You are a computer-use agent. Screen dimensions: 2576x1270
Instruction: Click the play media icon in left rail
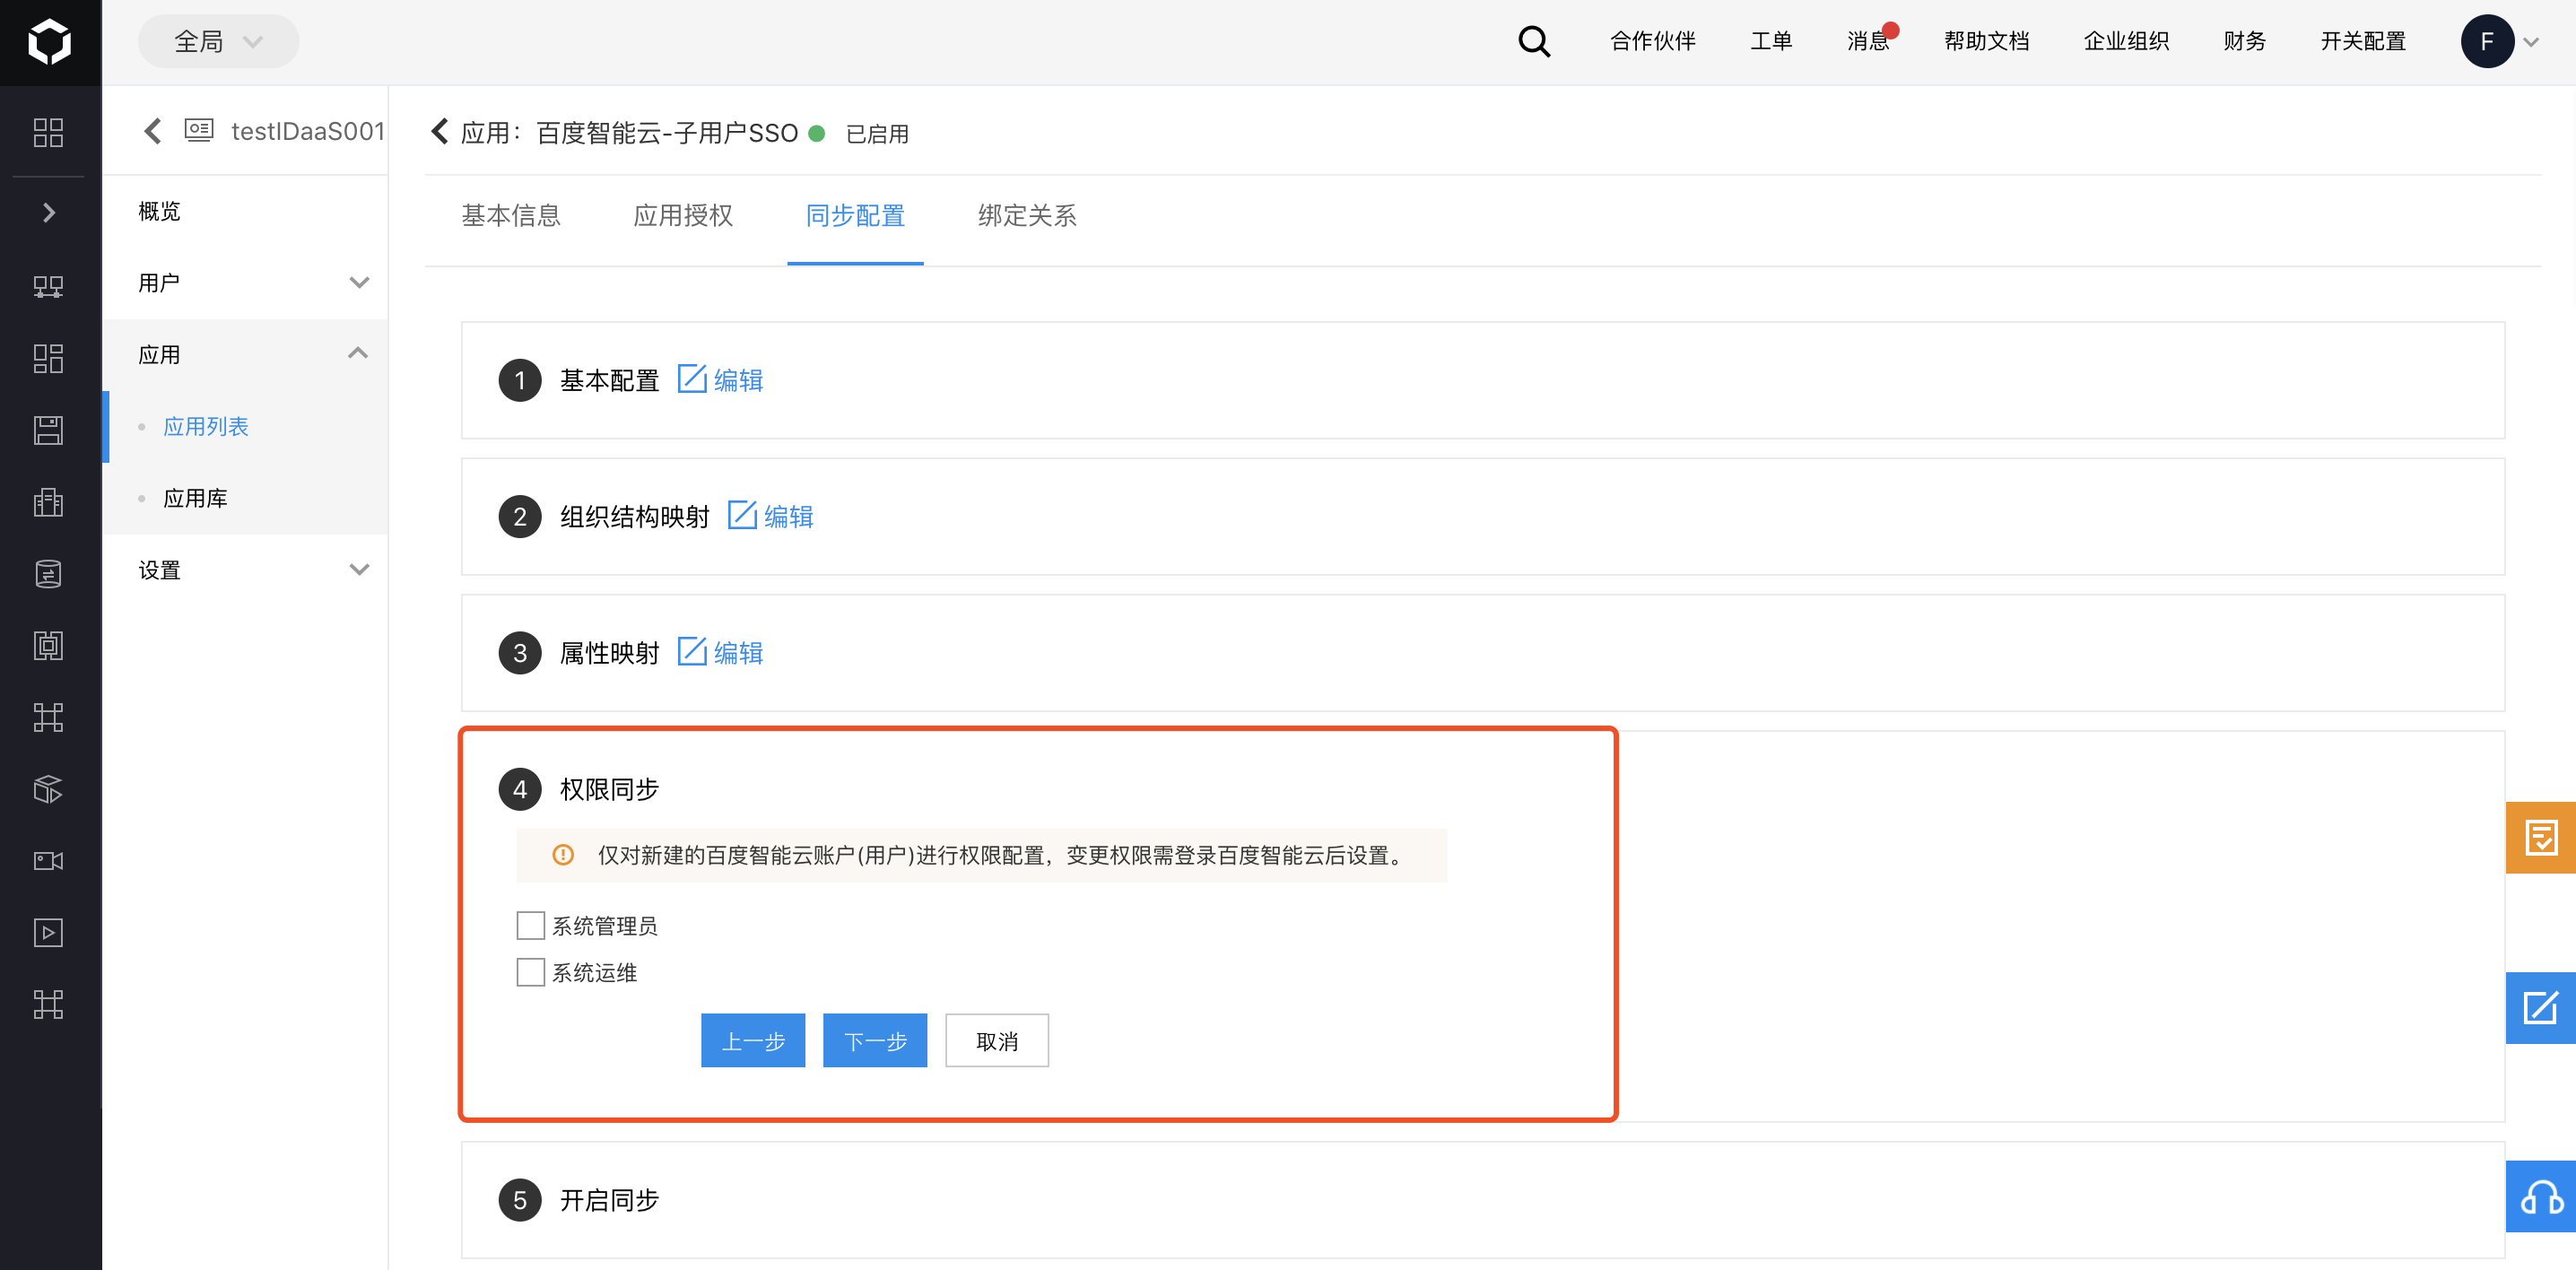(48, 933)
